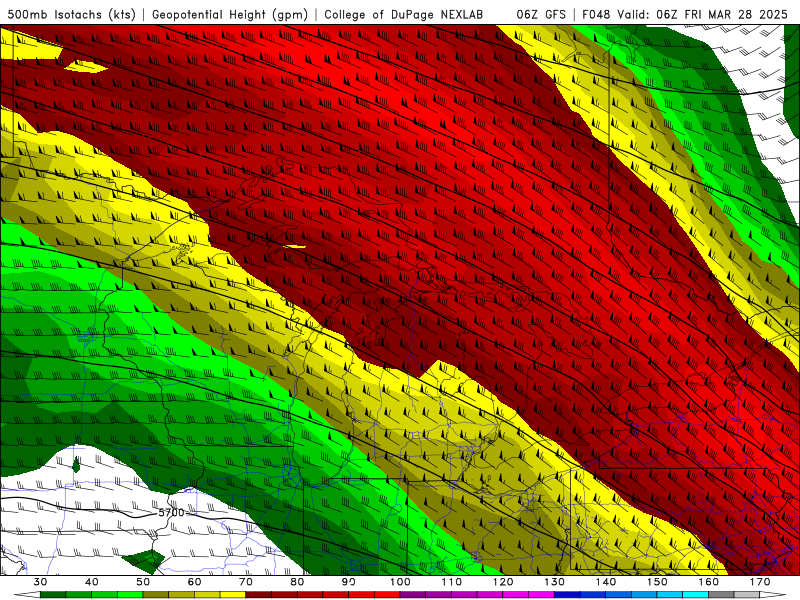Click the 120 value on the color scale
The width and height of the screenshot is (800, 600).
pyautogui.click(x=503, y=582)
